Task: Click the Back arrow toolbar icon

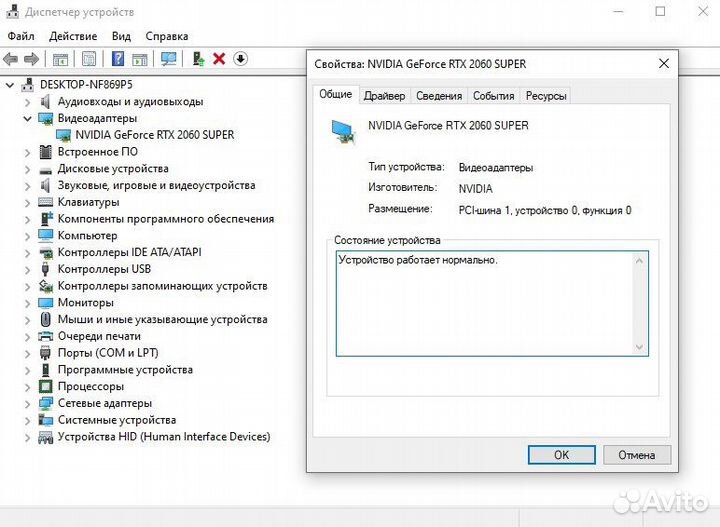Action: coord(10,59)
